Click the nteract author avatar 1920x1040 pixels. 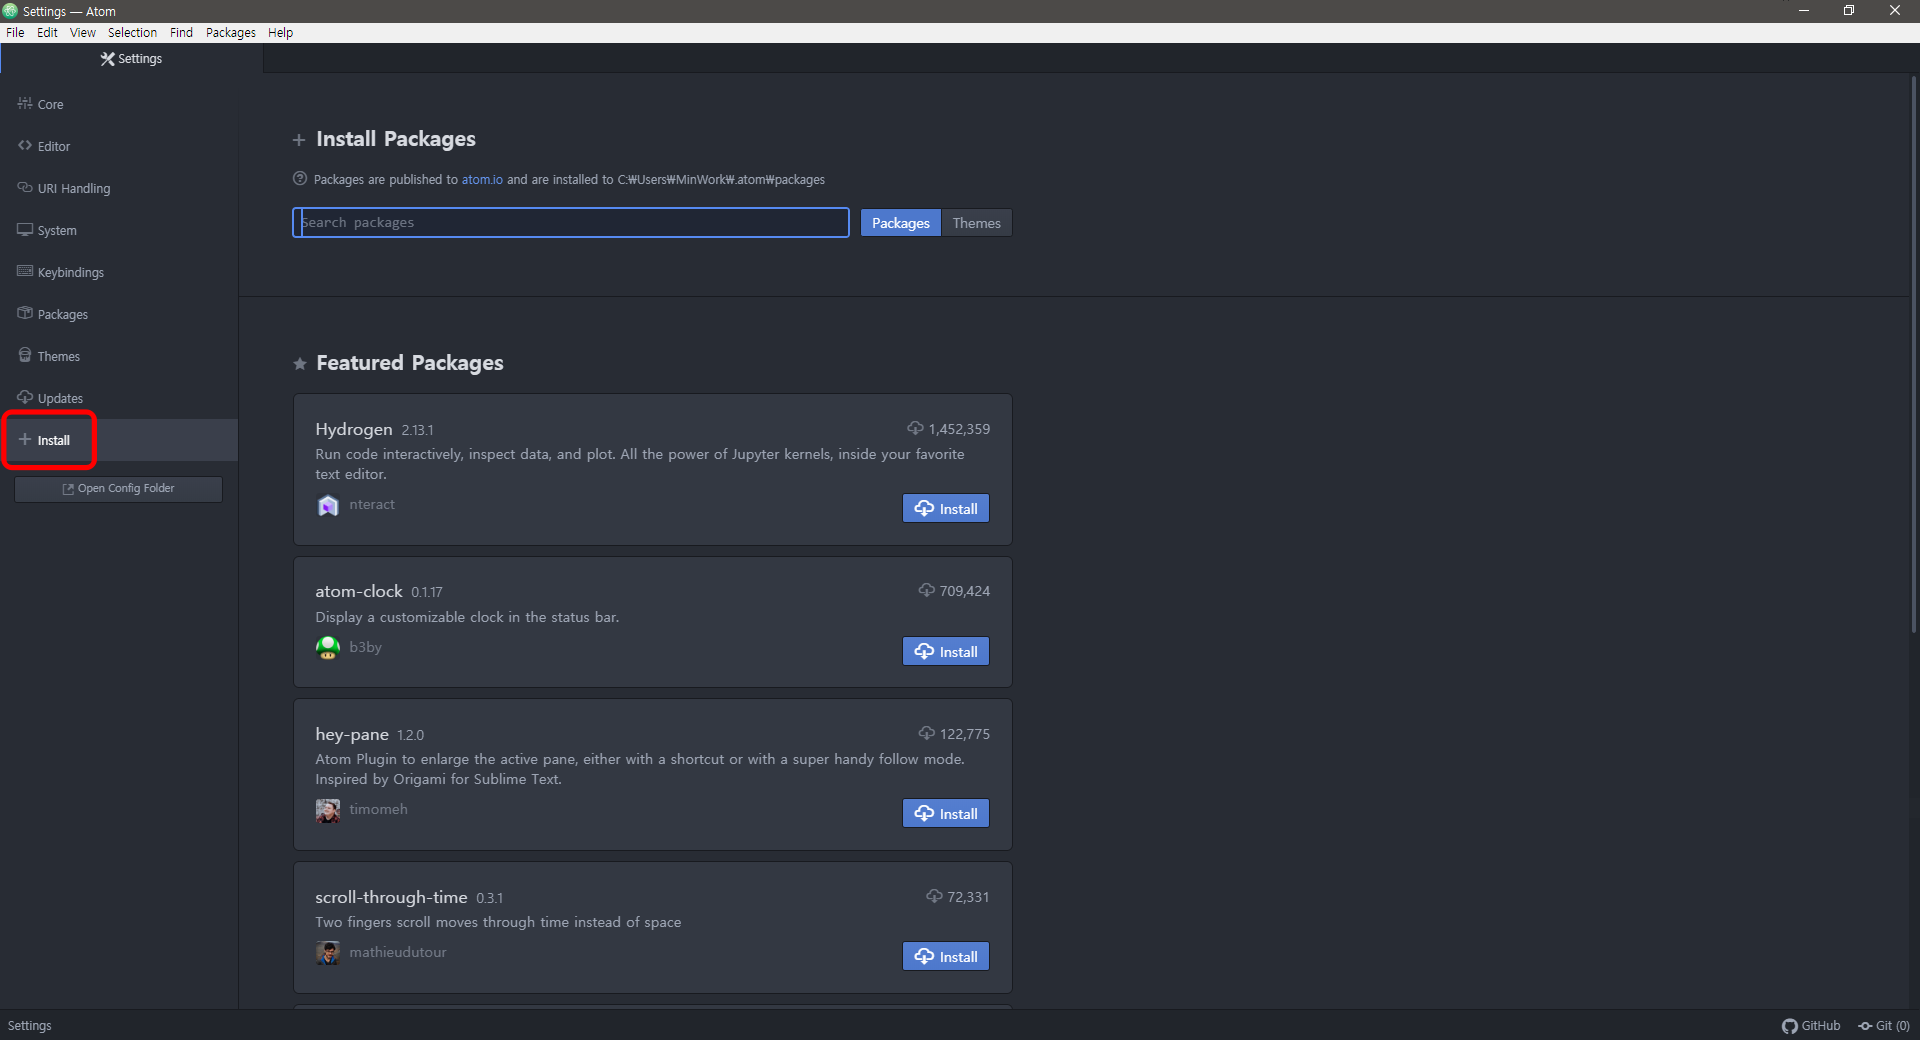(328, 506)
